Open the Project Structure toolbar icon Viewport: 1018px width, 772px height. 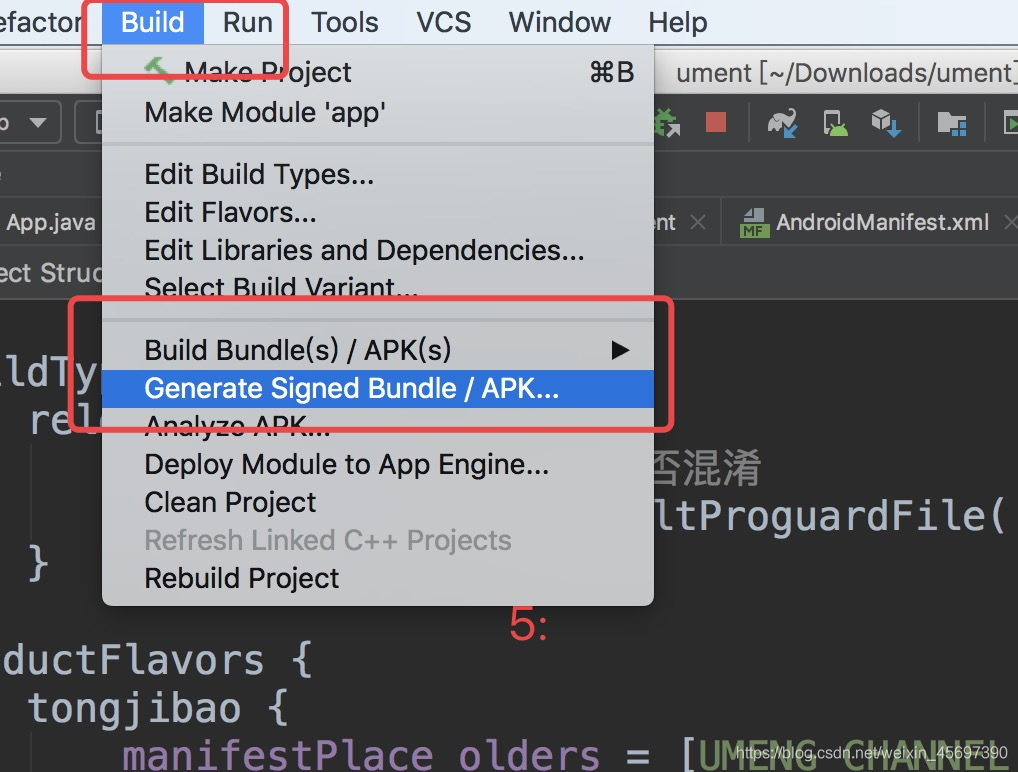952,123
